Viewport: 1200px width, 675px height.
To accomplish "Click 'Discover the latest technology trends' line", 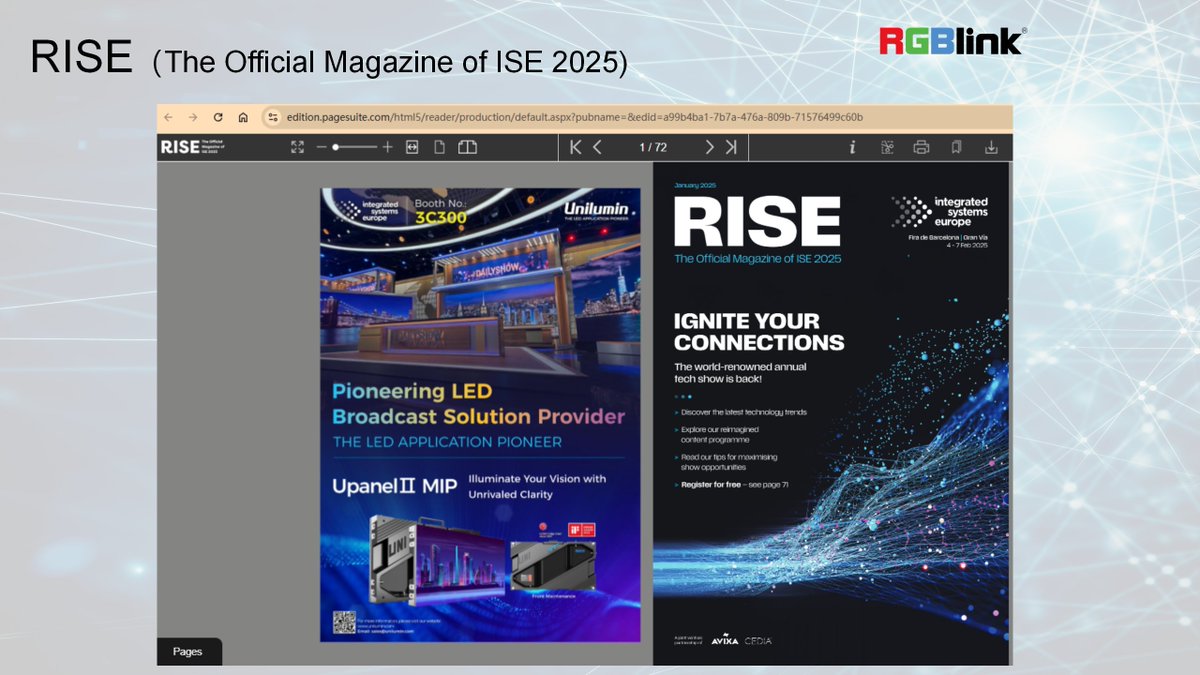I will pyautogui.click(x=744, y=412).
